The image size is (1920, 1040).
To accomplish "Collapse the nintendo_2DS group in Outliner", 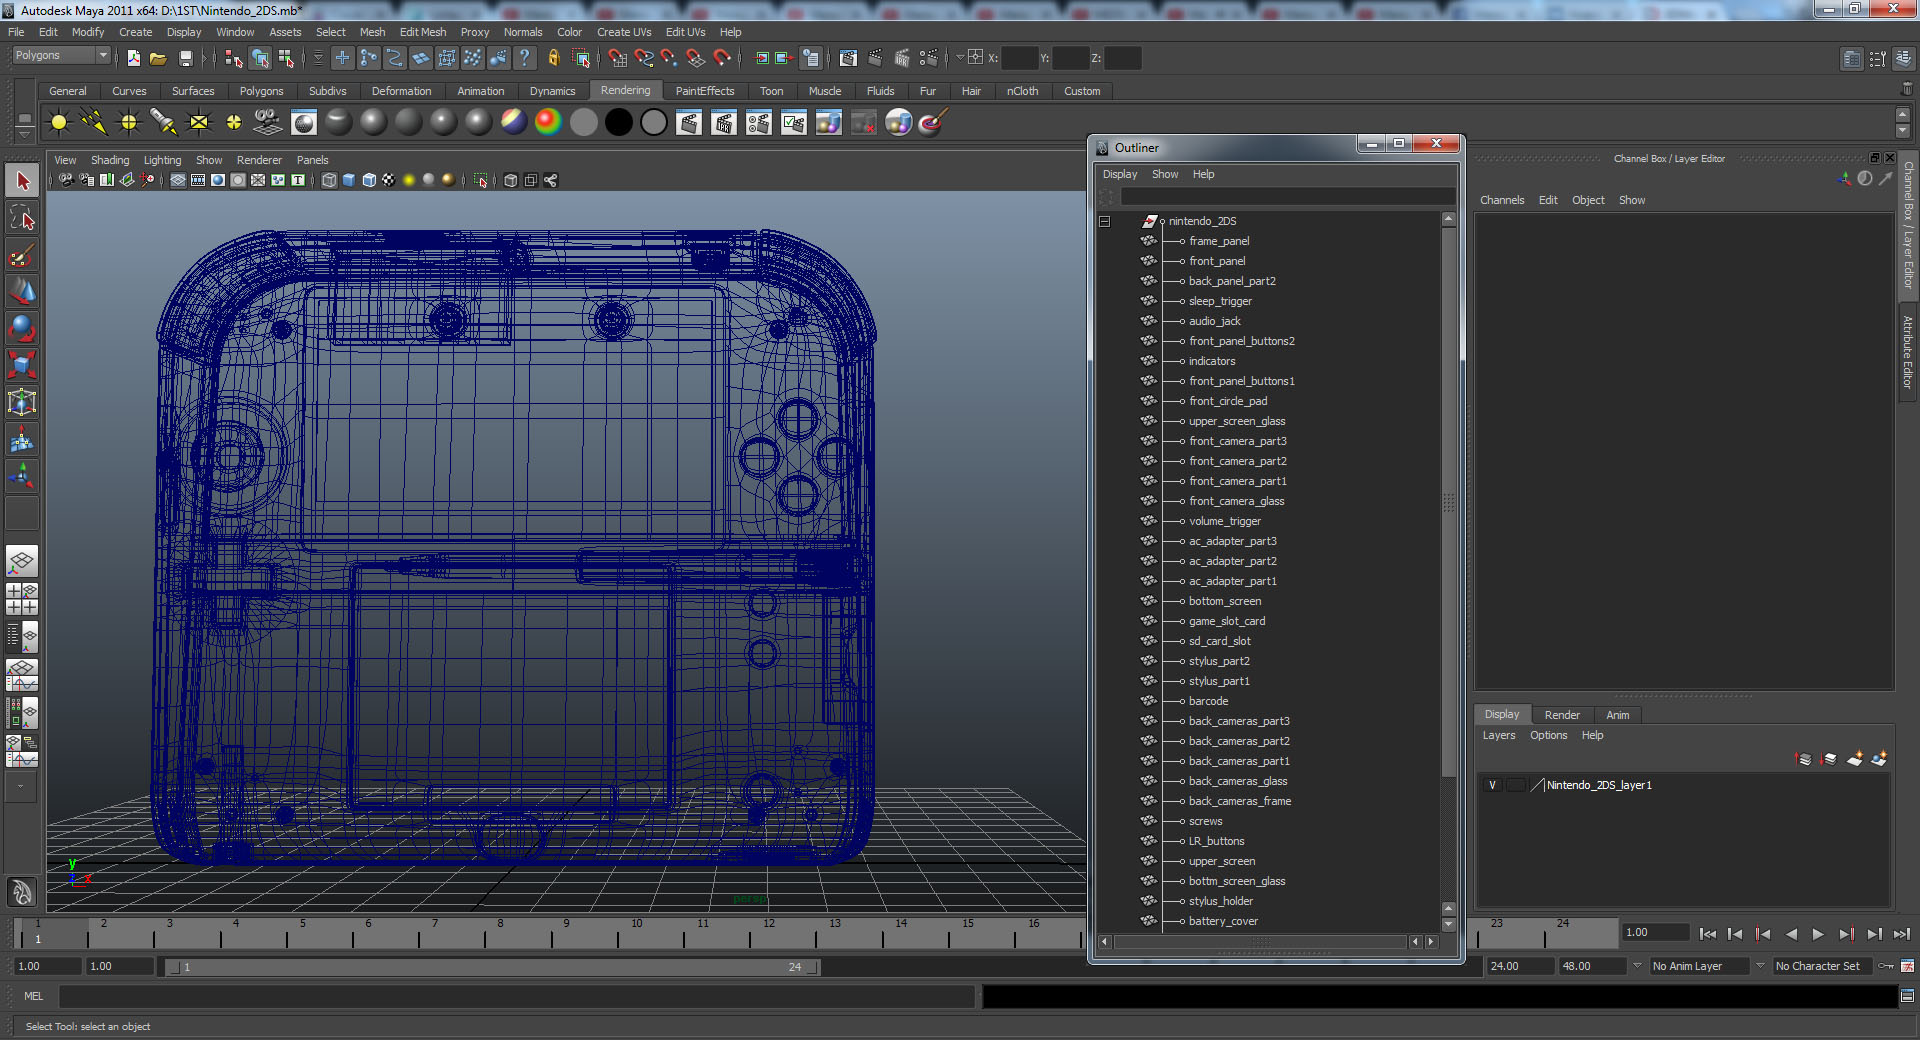I will click(x=1105, y=221).
